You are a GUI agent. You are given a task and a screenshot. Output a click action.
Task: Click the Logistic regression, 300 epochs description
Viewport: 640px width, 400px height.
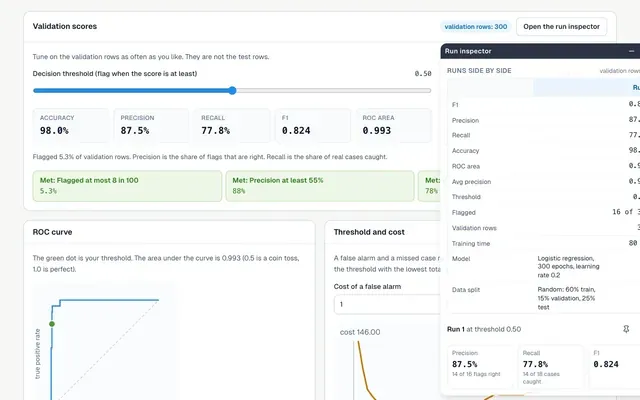568,267
